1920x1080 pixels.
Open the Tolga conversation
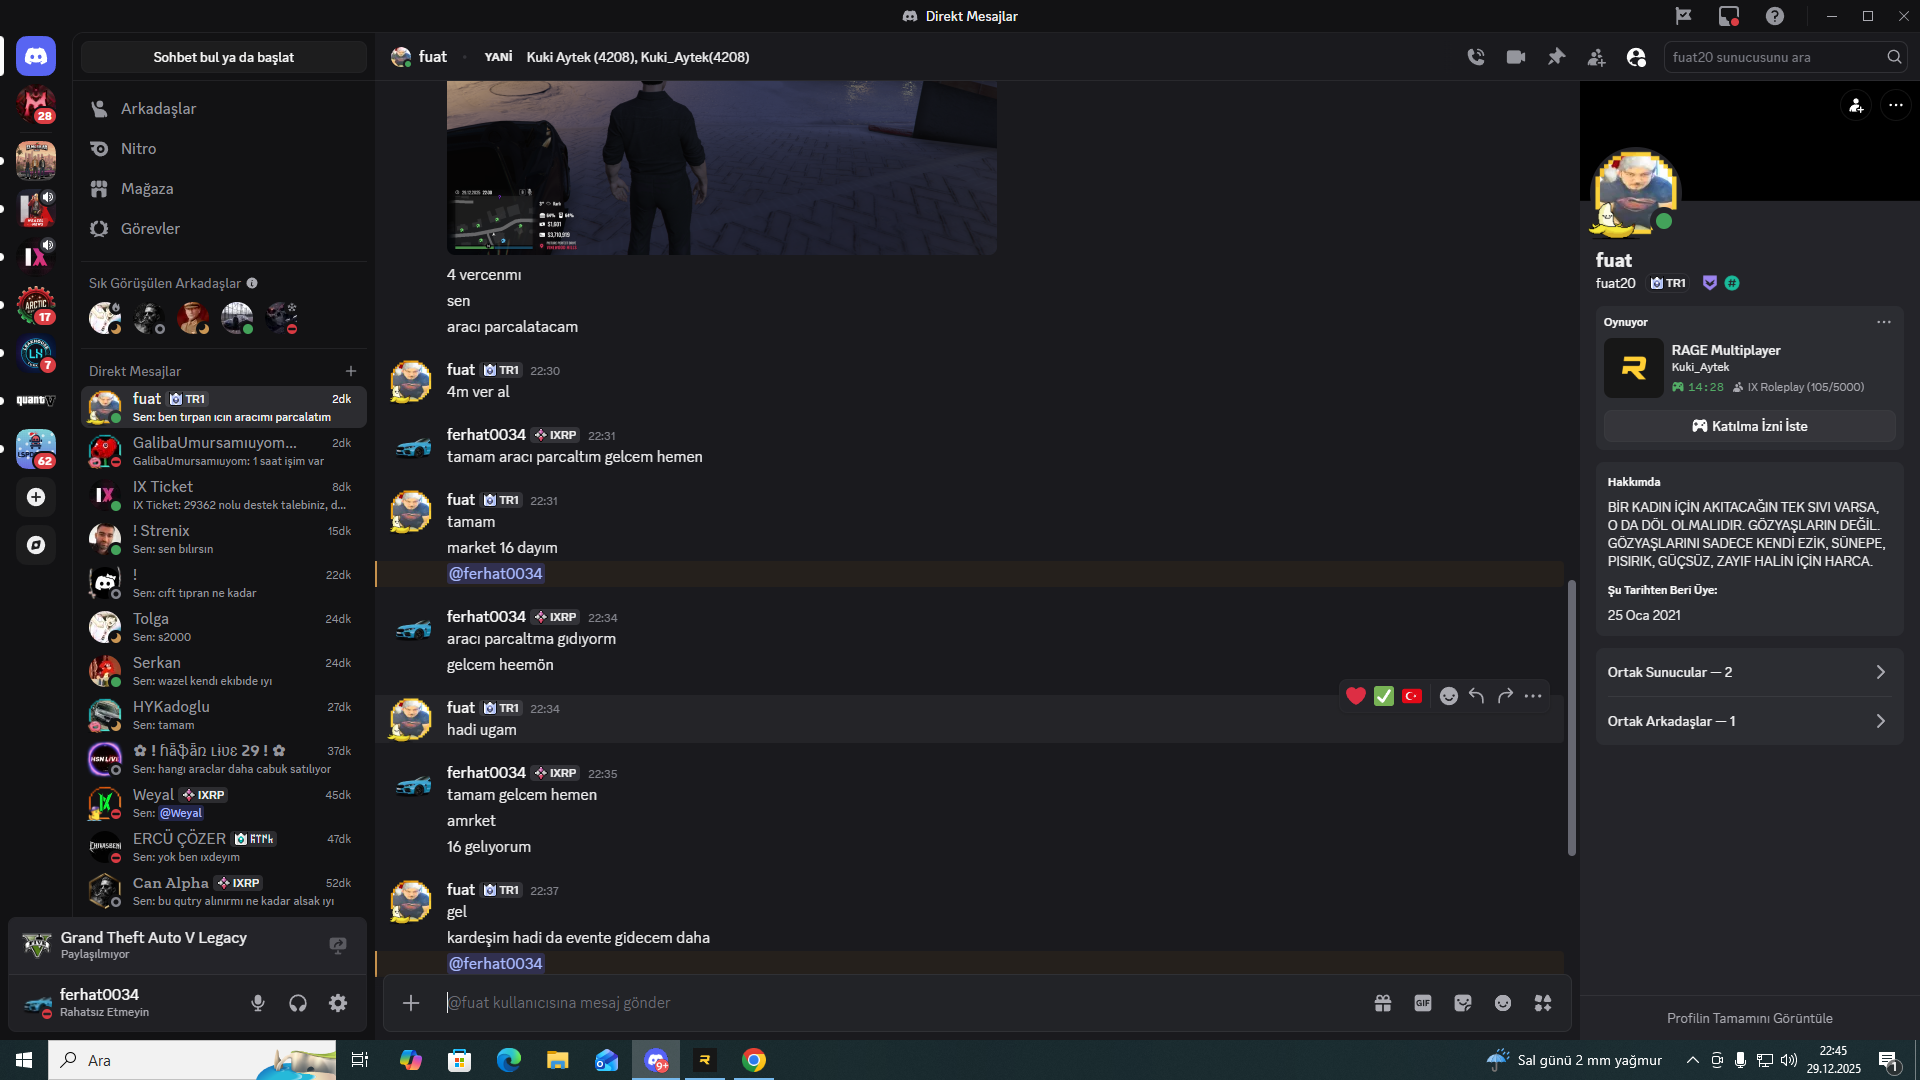click(224, 627)
